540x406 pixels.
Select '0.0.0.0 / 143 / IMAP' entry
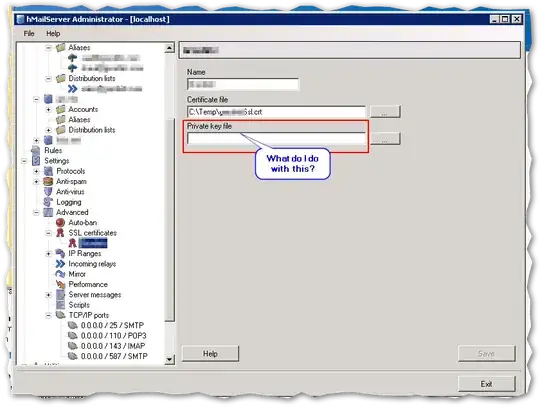[x=113, y=346]
